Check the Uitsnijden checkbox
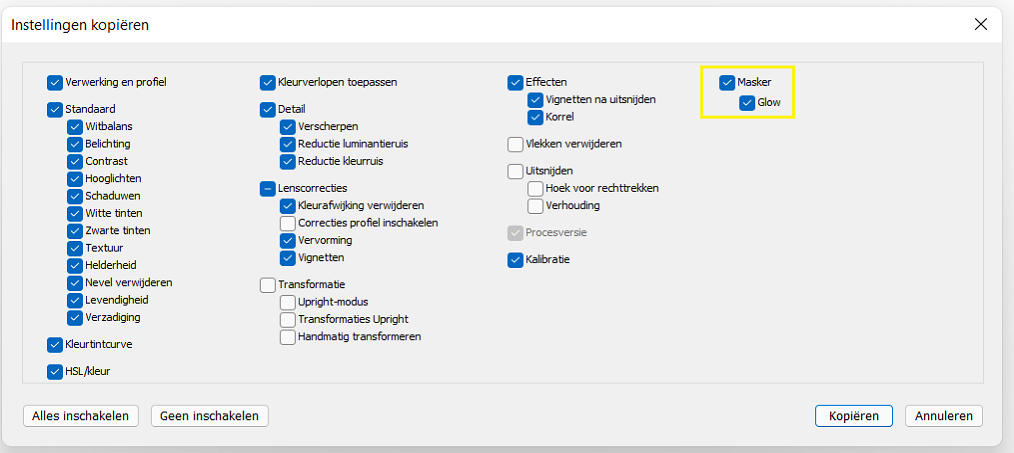 pos(516,171)
